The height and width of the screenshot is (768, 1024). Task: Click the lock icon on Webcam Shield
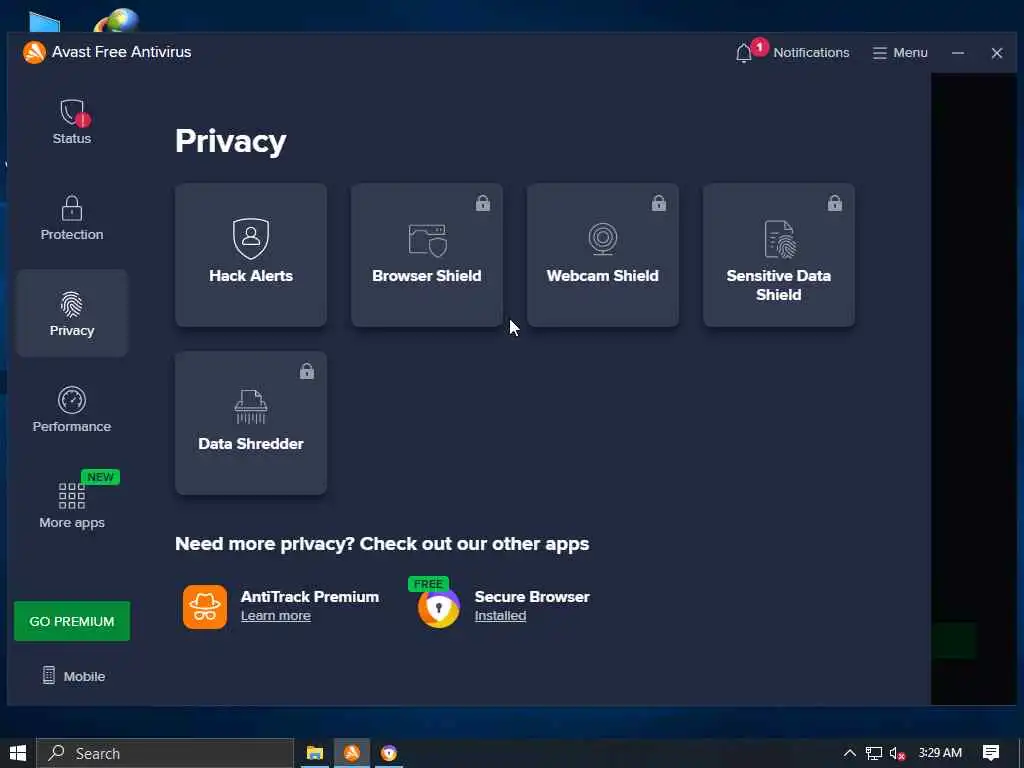(659, 203)
